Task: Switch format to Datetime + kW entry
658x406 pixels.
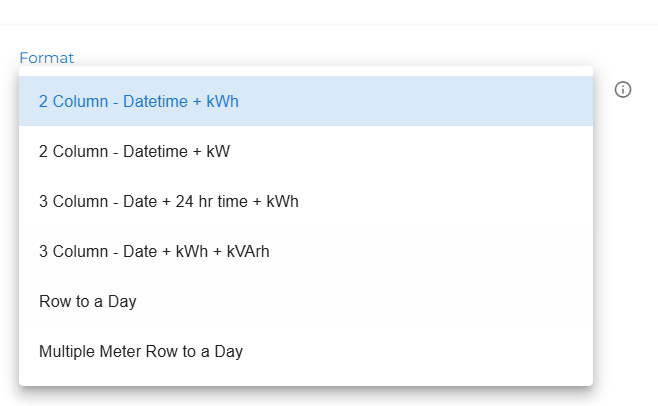Action: 306,151
